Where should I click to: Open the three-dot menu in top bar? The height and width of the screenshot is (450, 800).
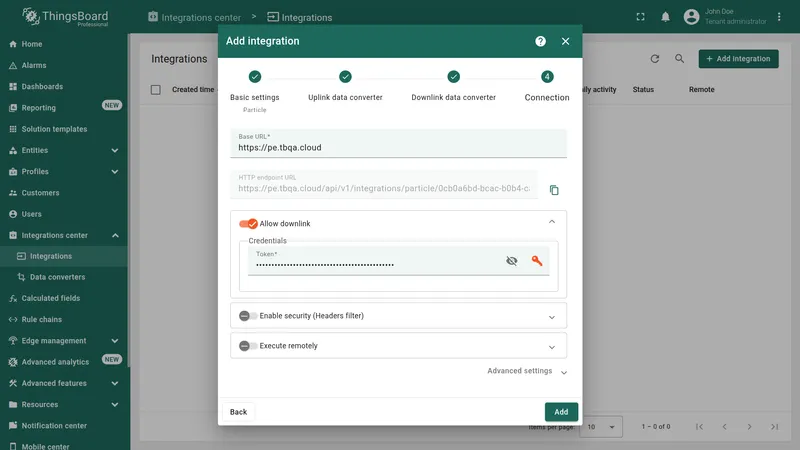pos(779,17)
